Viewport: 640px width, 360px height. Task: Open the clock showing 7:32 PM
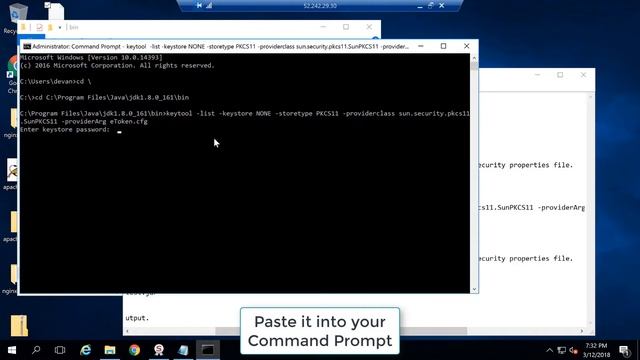point(596,350)
